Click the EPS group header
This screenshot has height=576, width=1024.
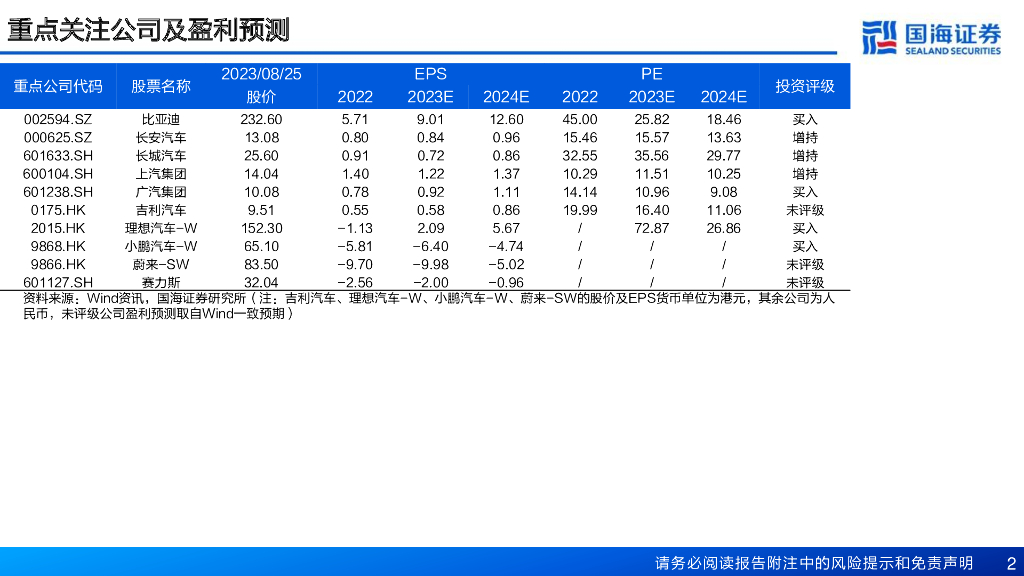[430, 74]
